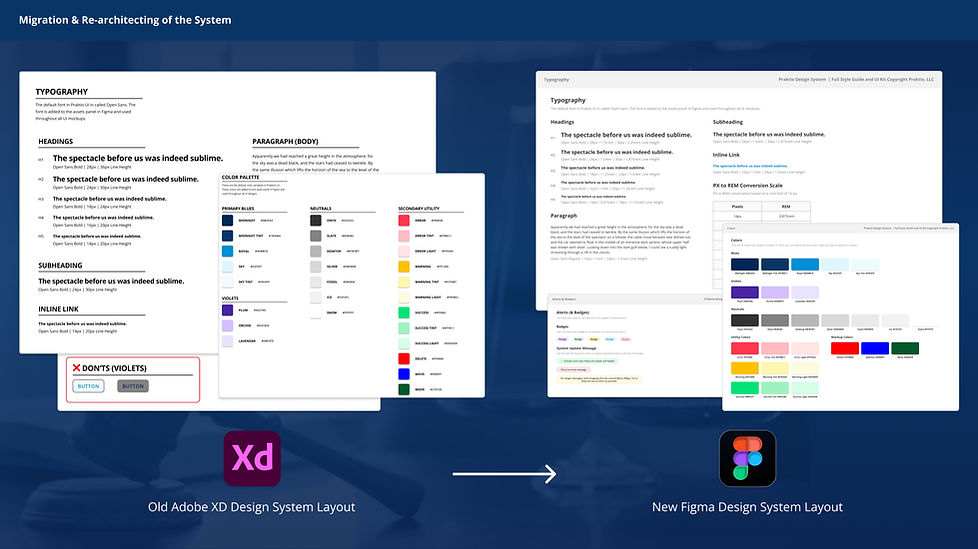
Task: Select the pure blue swatch in XD Secondary Utility
Action: pyautogui.click(x=404, y=374)
